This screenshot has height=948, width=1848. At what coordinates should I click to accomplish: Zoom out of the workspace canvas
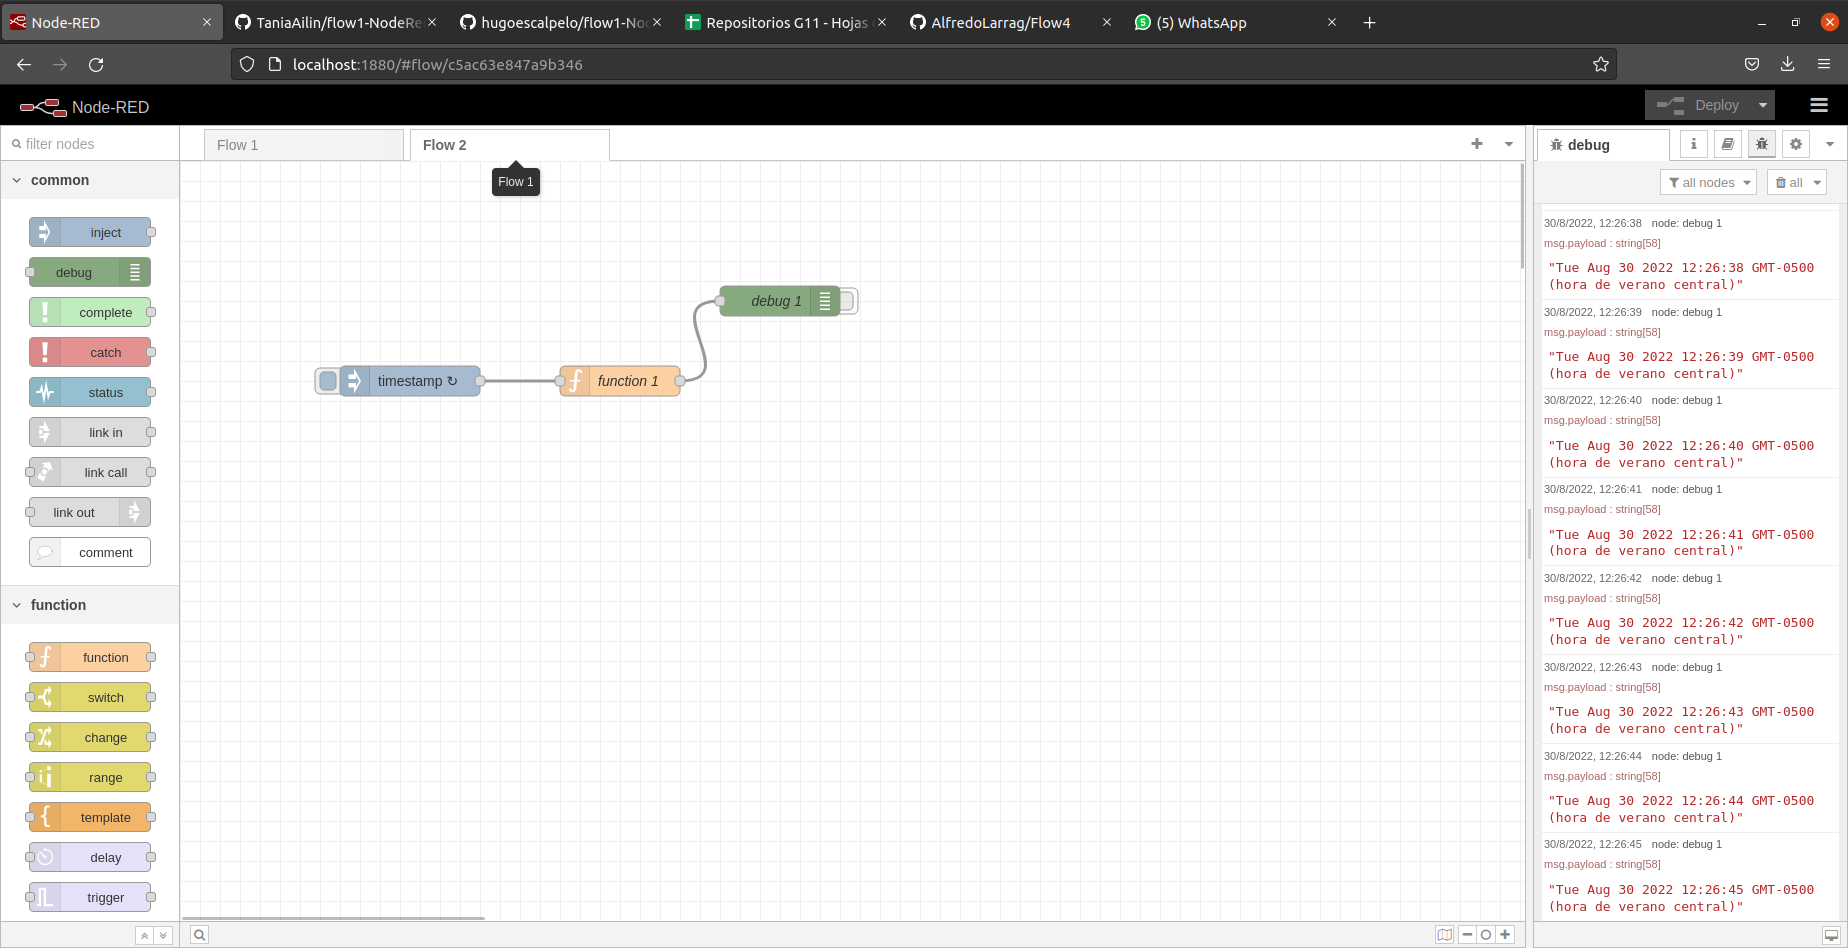[1467, 934]
